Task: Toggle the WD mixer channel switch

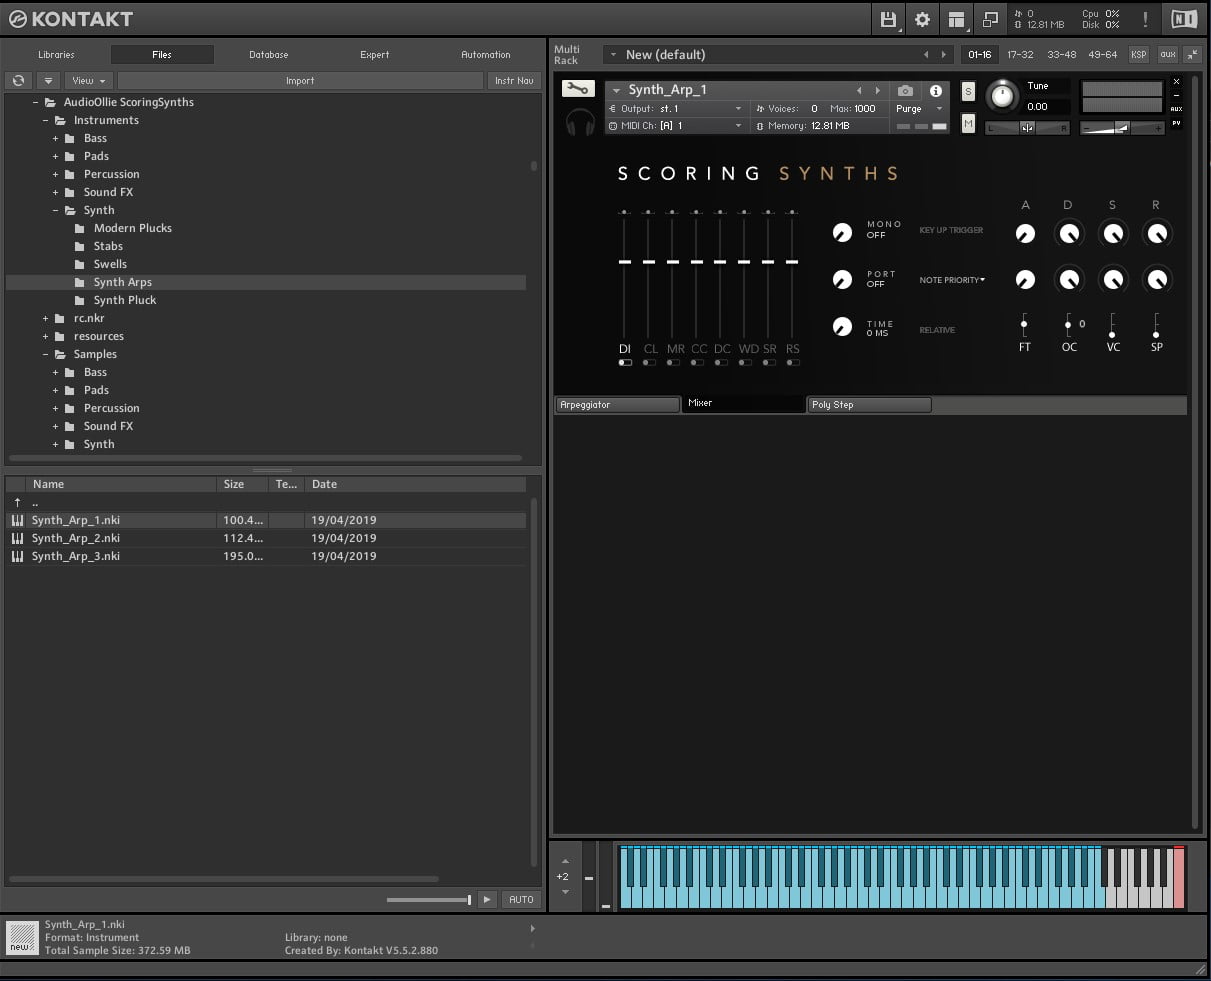Action: pyautogui.click(x=745, y=363)
